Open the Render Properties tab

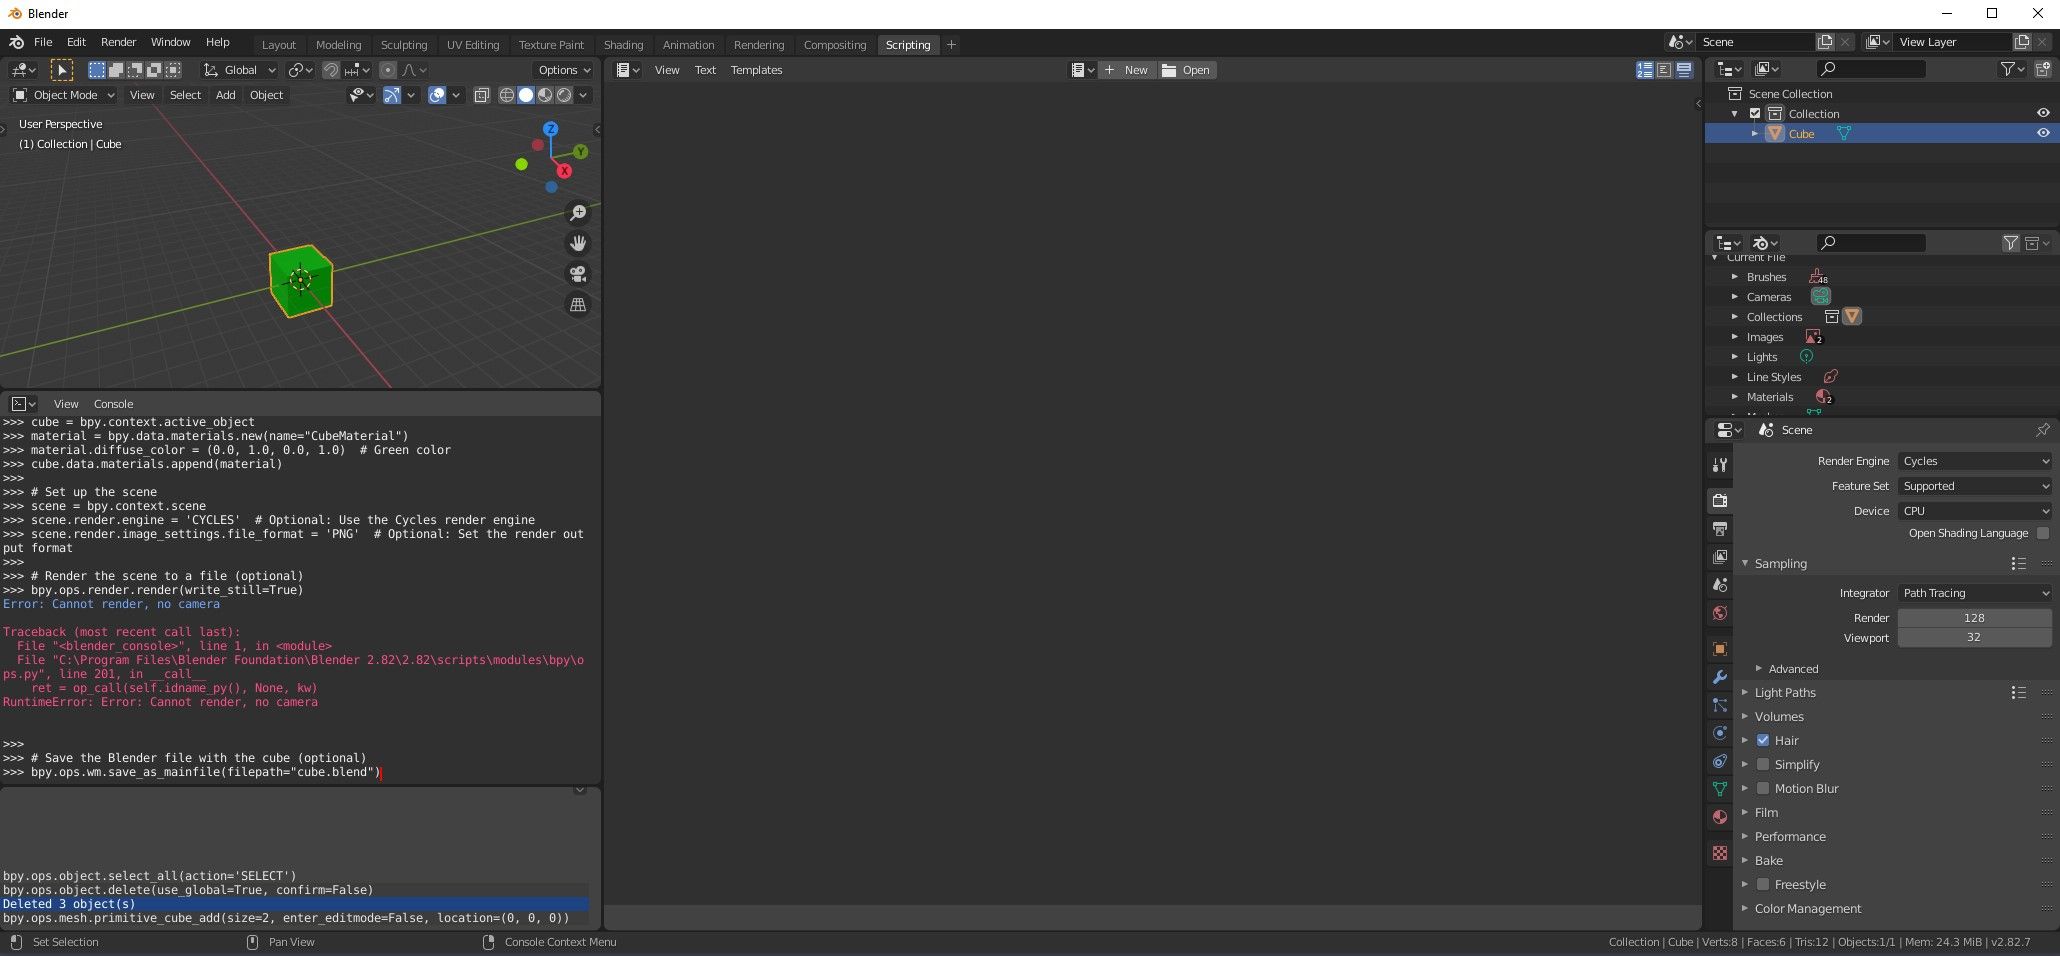pos(1719,500)
